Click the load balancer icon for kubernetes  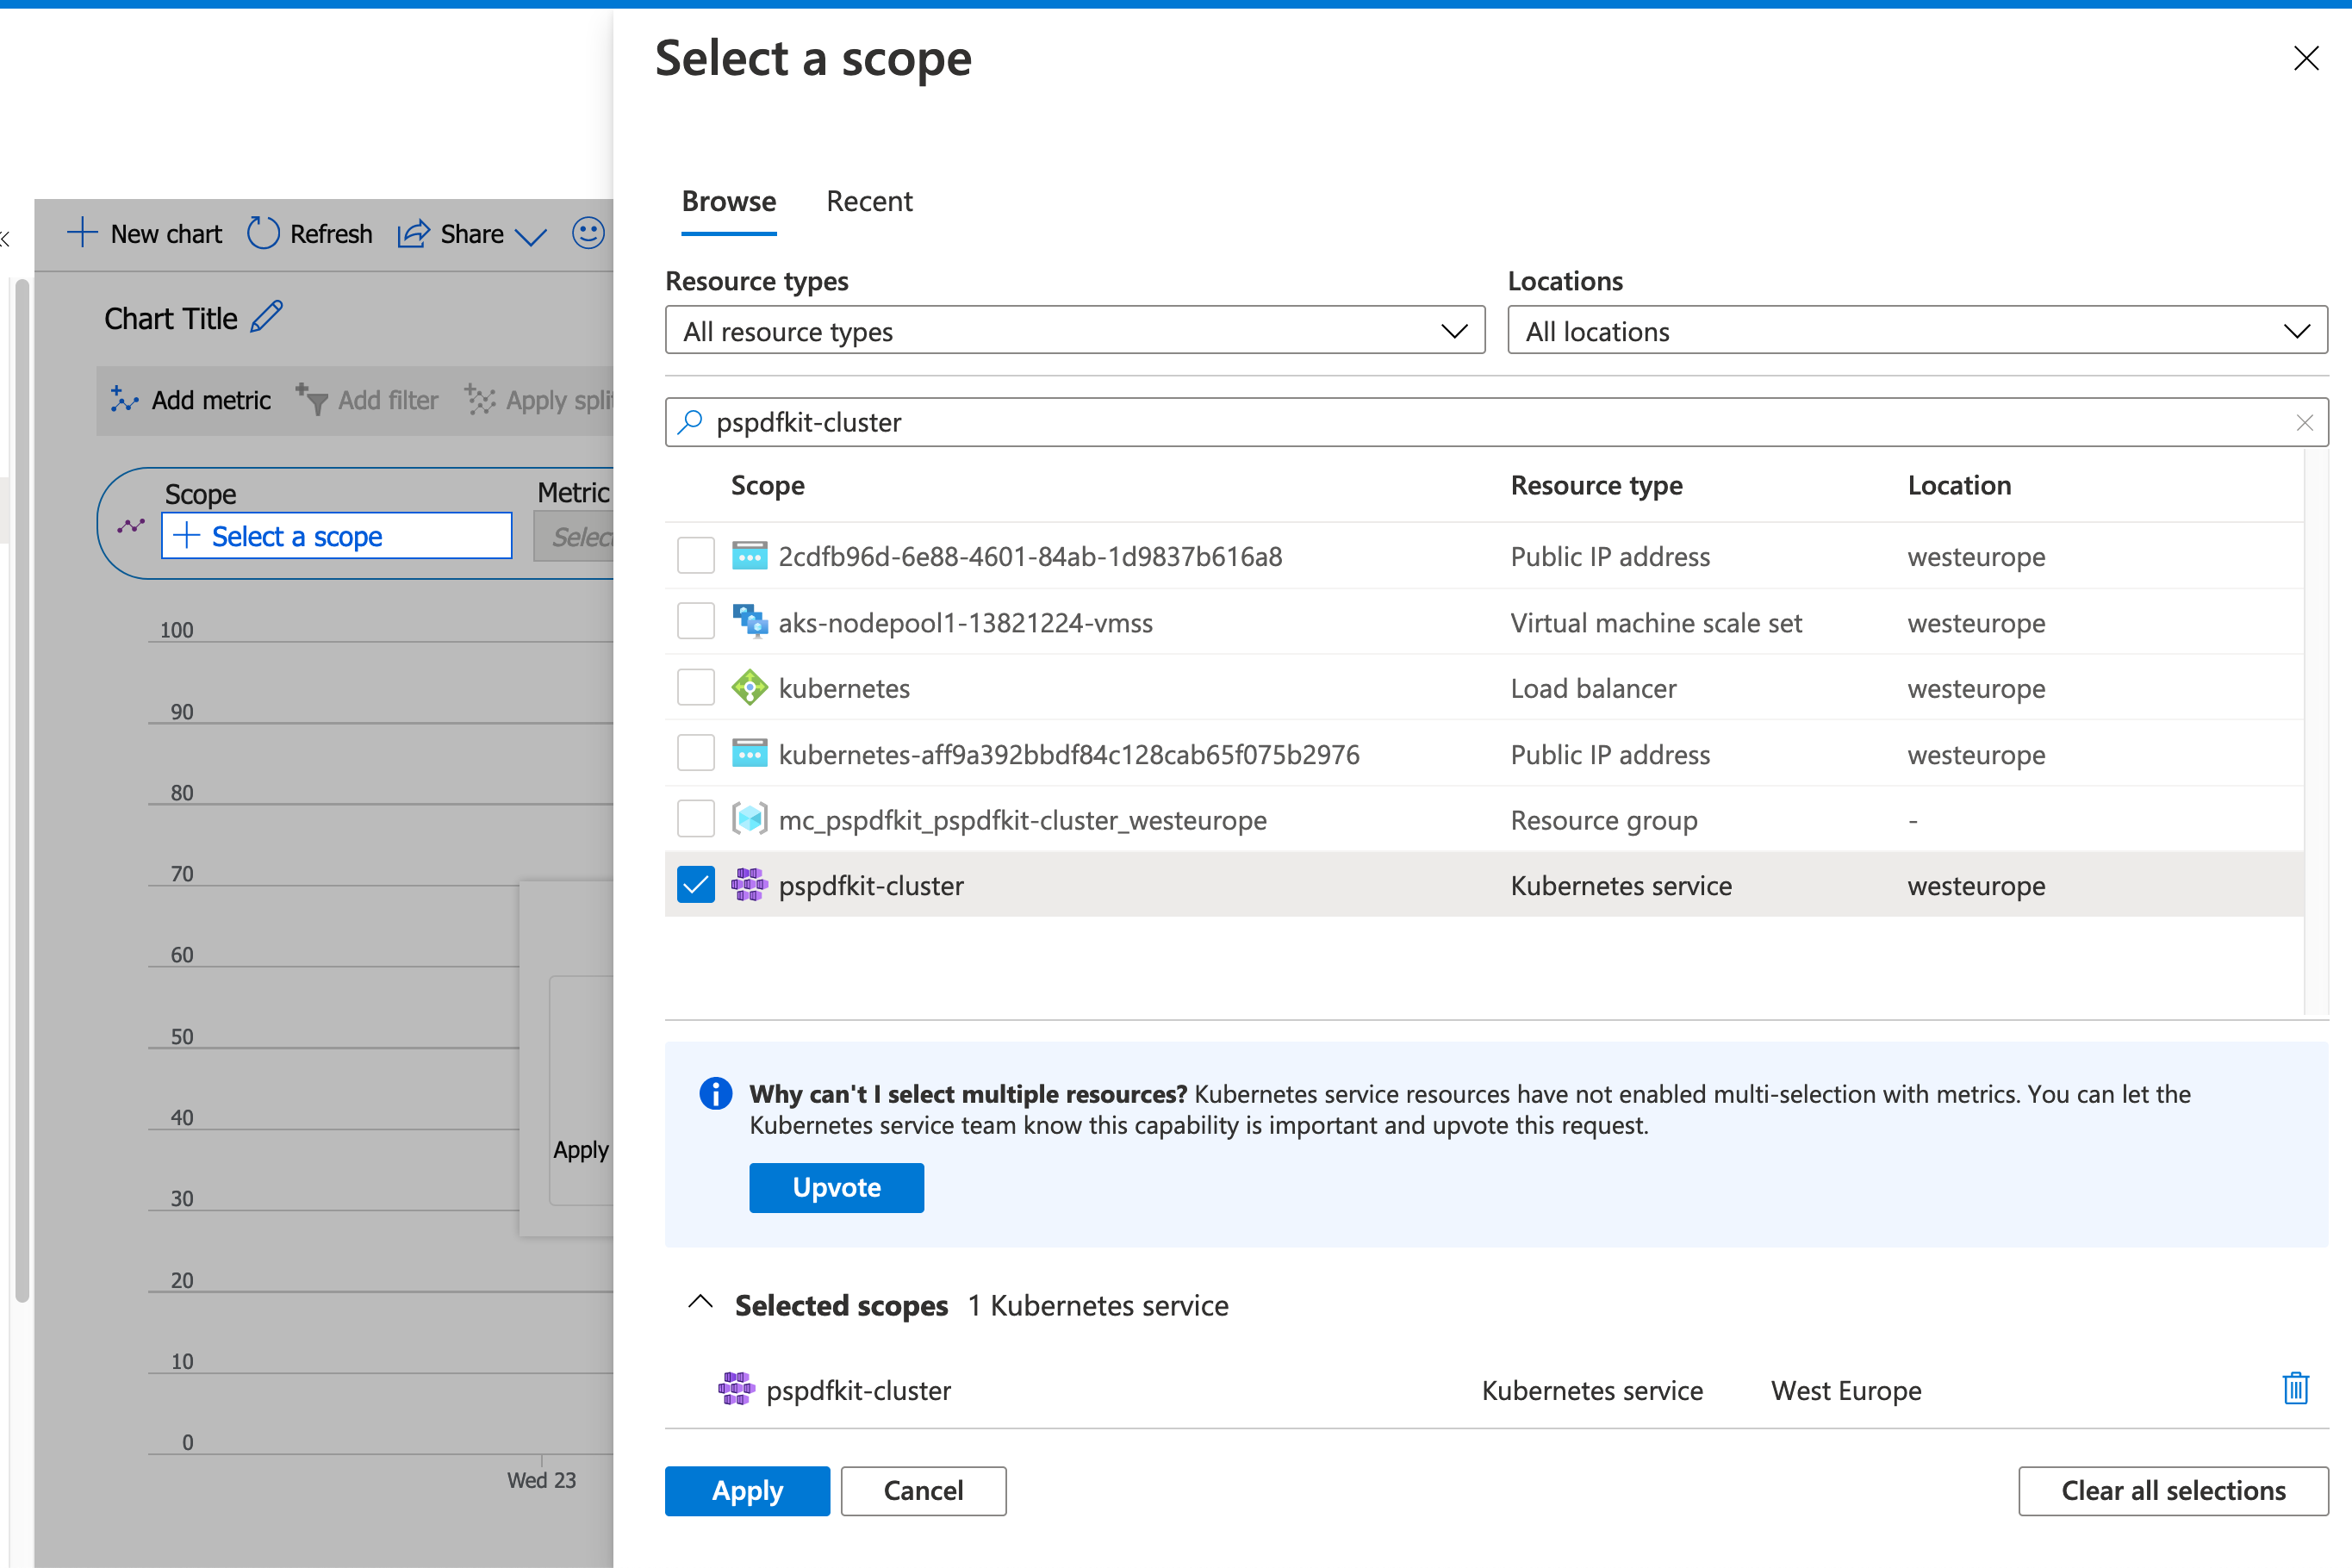click(749, 688)
